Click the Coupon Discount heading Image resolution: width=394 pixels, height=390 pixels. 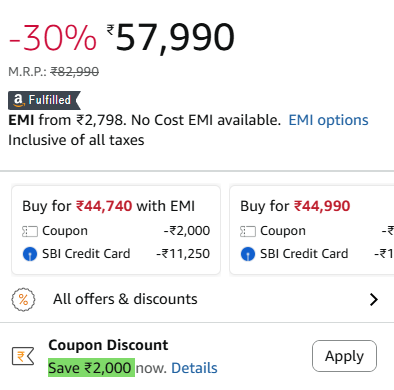point(108,345)
